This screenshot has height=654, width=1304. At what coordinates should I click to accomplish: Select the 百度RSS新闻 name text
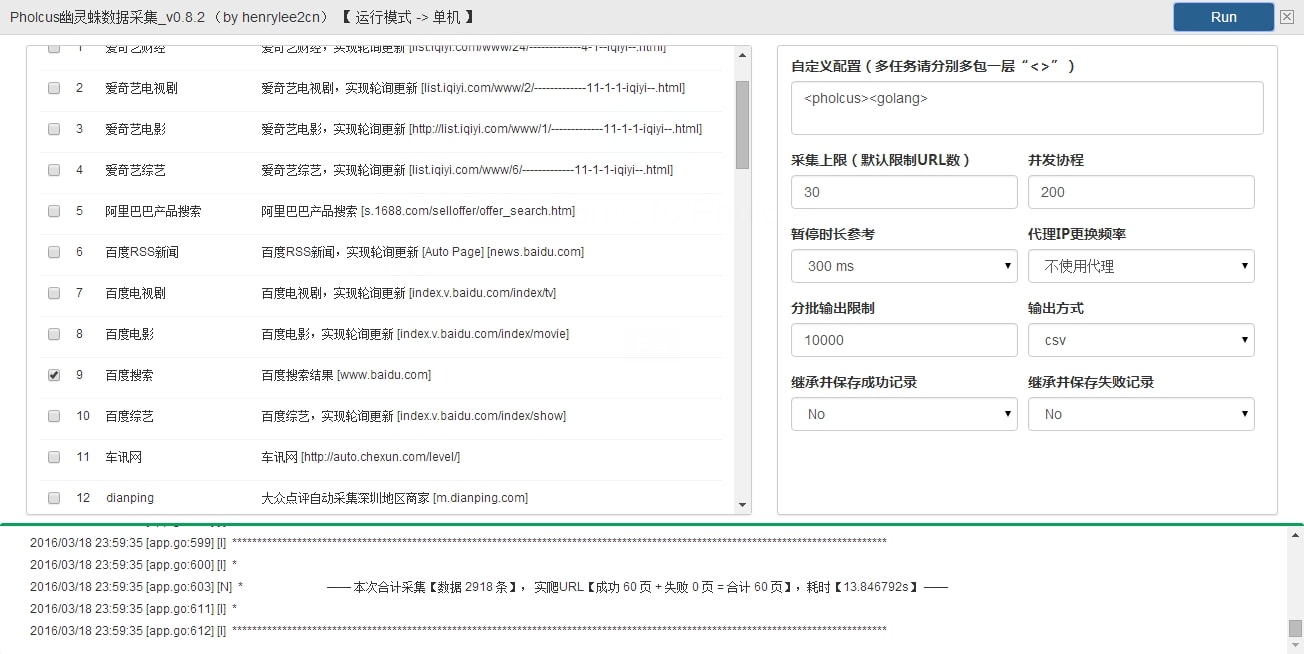[x=142, y=252]
